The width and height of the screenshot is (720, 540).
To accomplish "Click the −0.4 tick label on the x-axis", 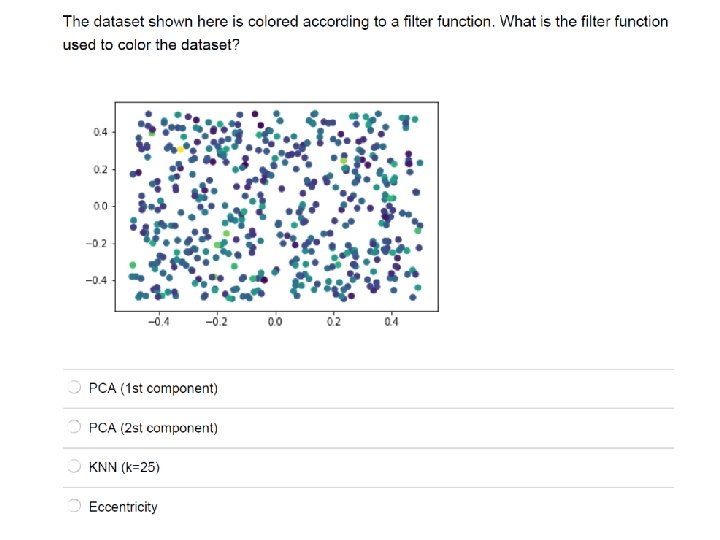I will (158, 322).
